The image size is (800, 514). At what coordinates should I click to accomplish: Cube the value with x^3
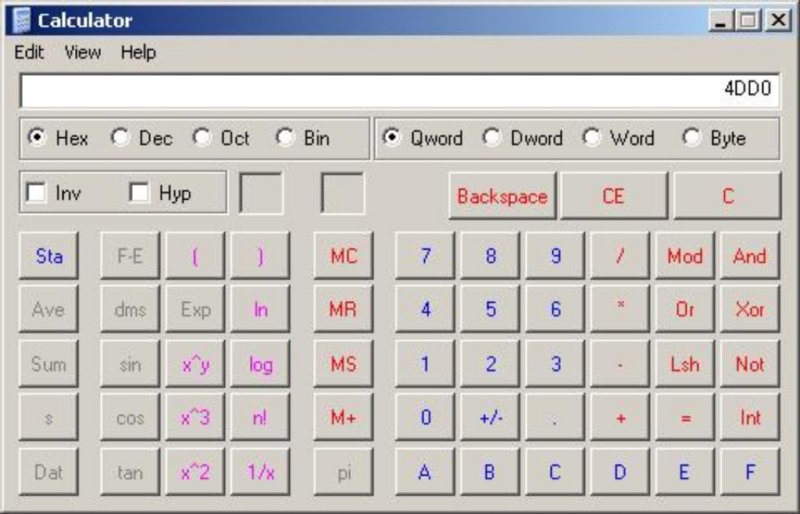click(195, 418)
